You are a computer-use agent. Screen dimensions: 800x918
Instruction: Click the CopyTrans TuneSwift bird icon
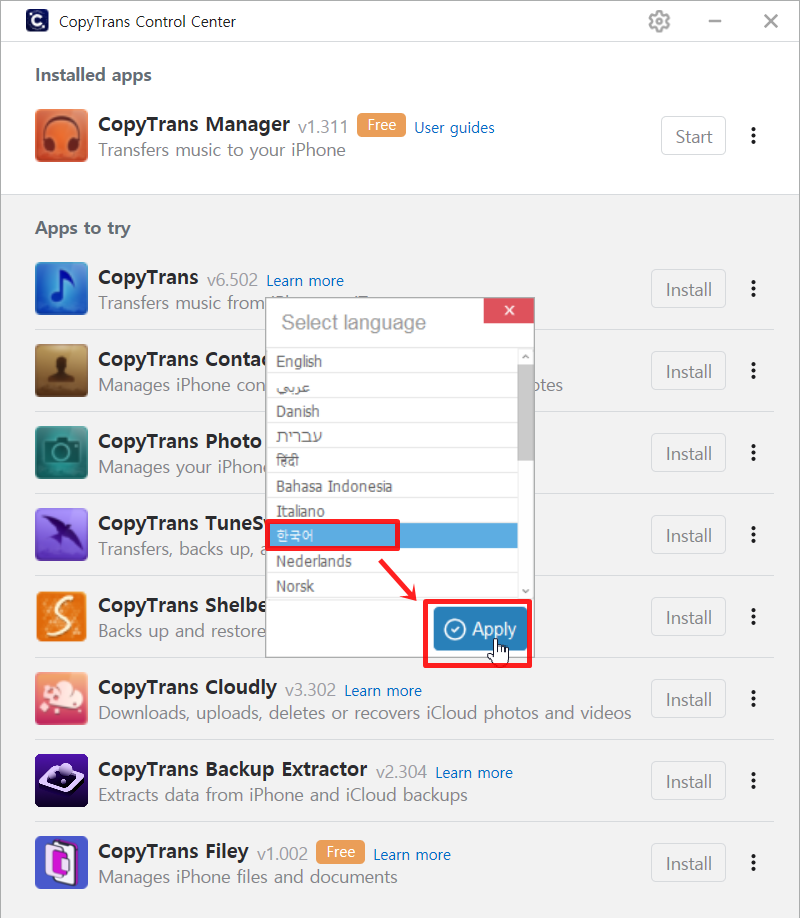(x=61, y=534)
